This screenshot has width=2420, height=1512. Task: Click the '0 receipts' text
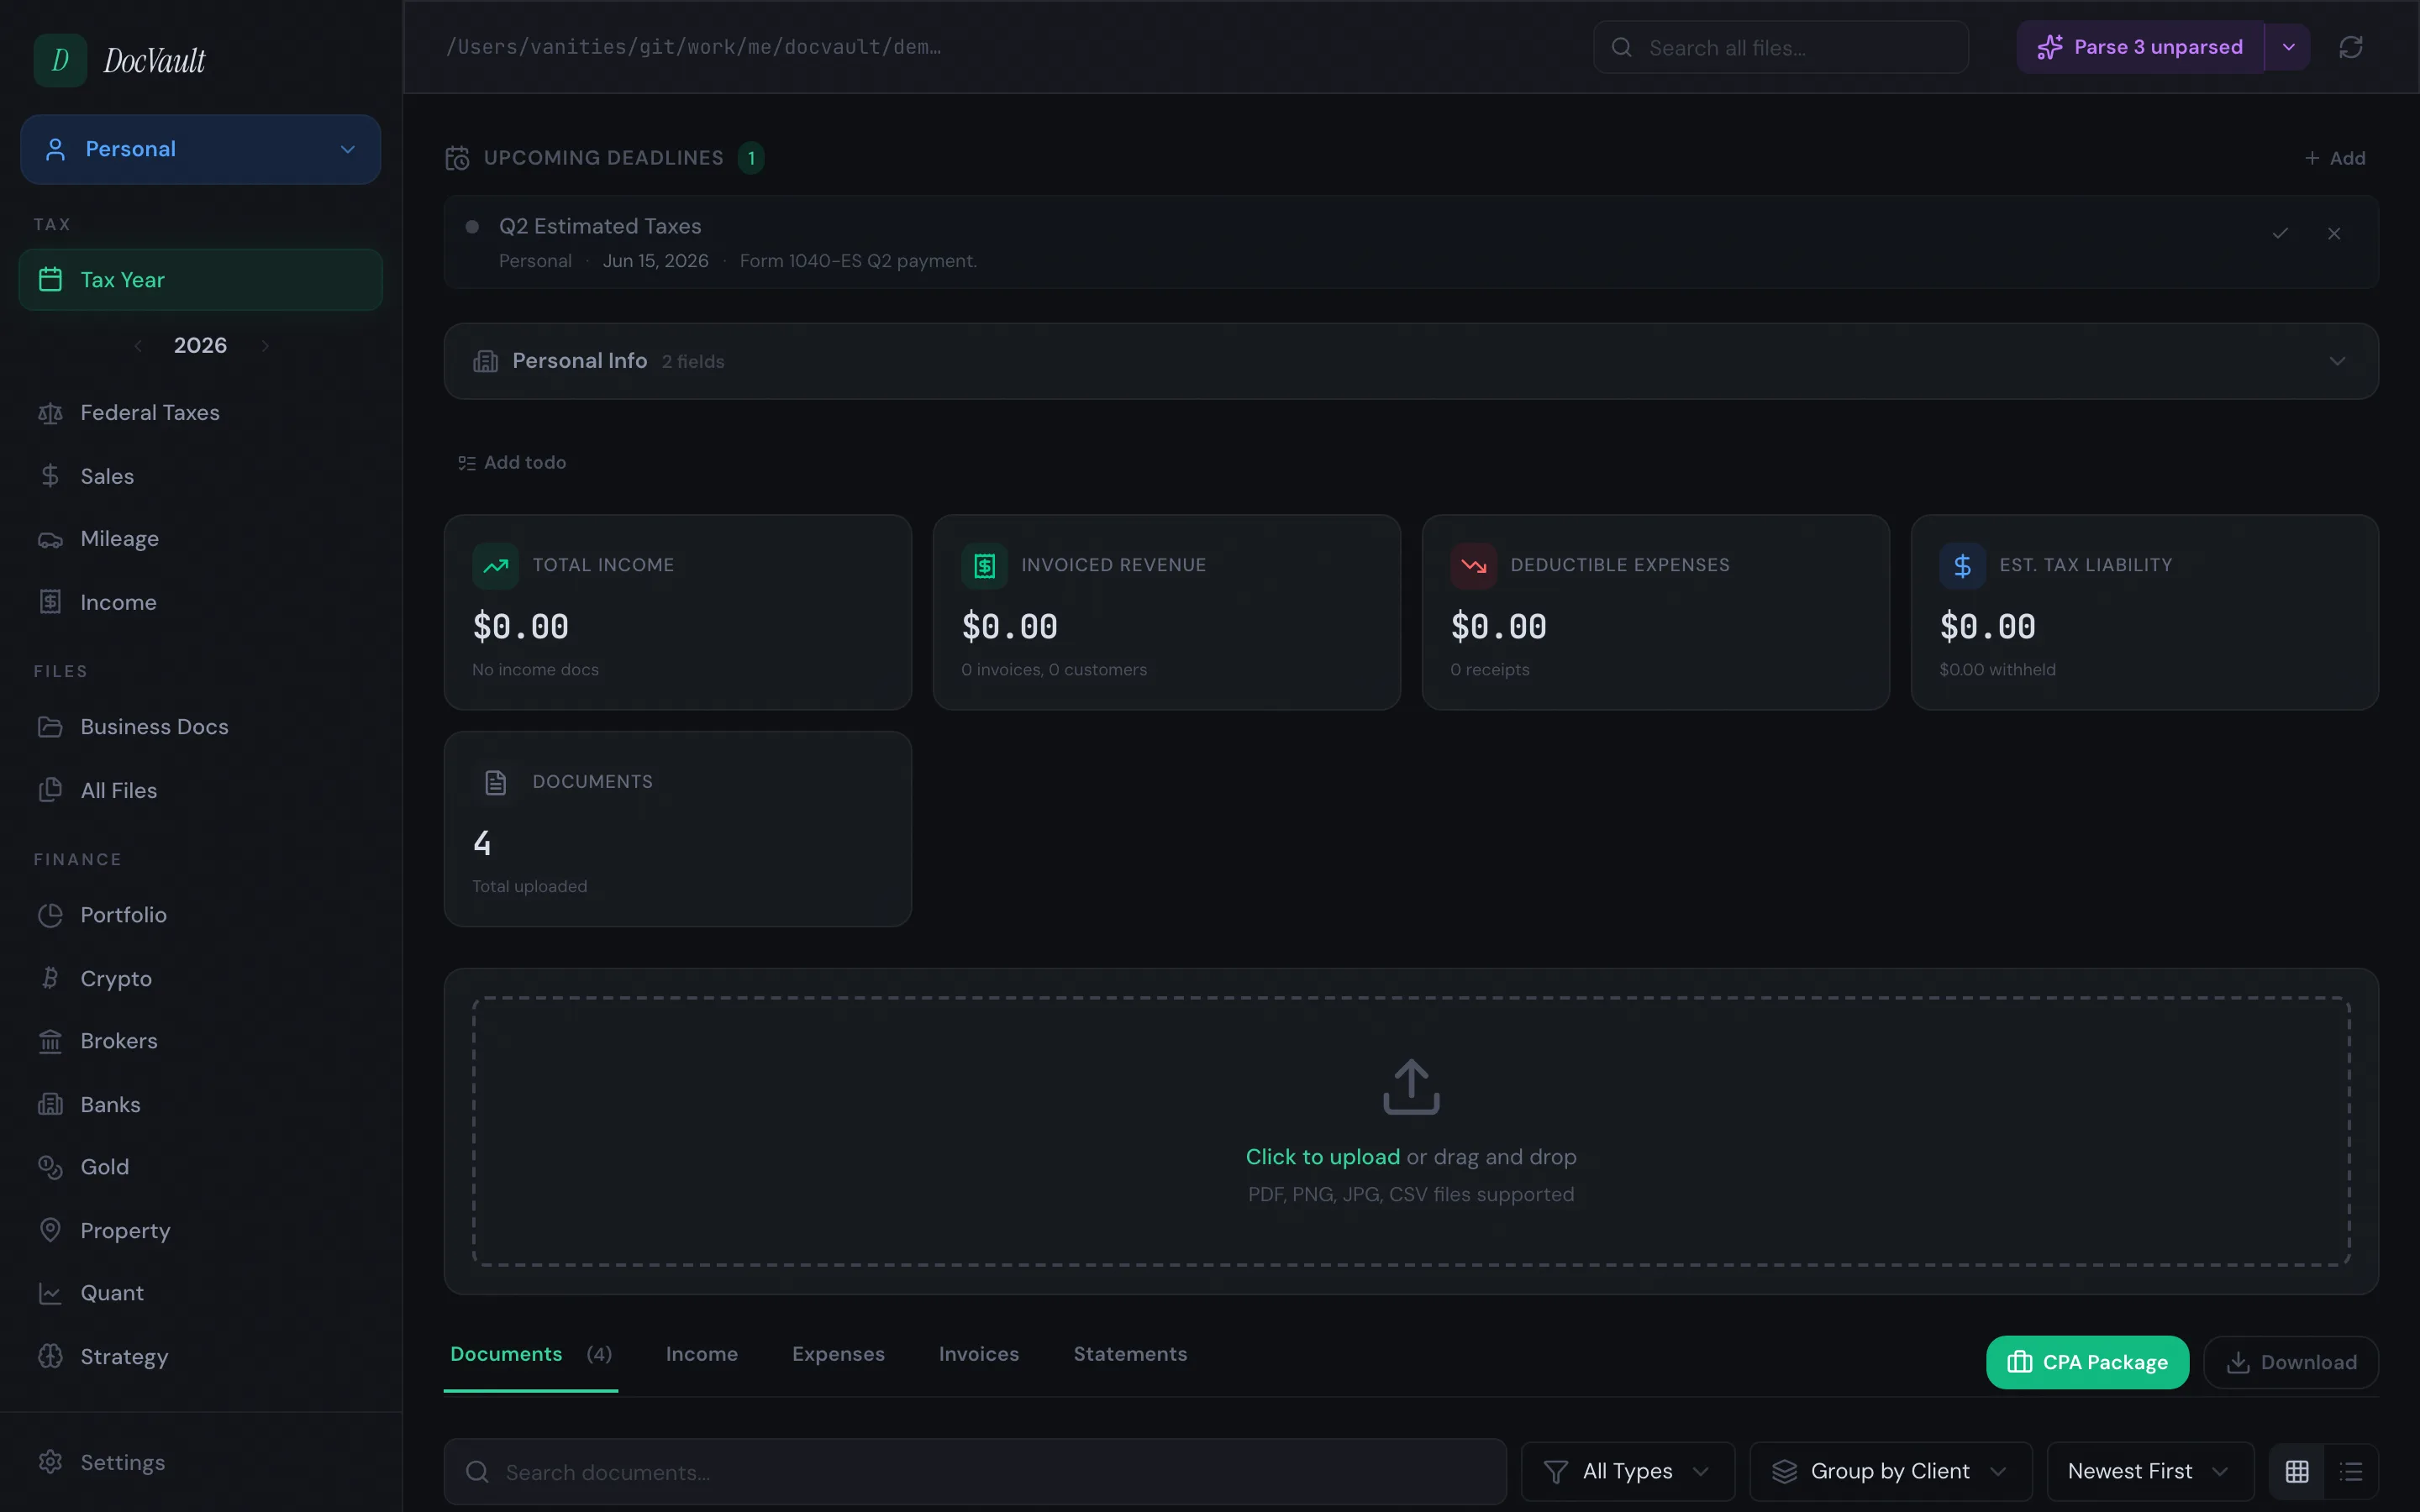point(1490,670)
